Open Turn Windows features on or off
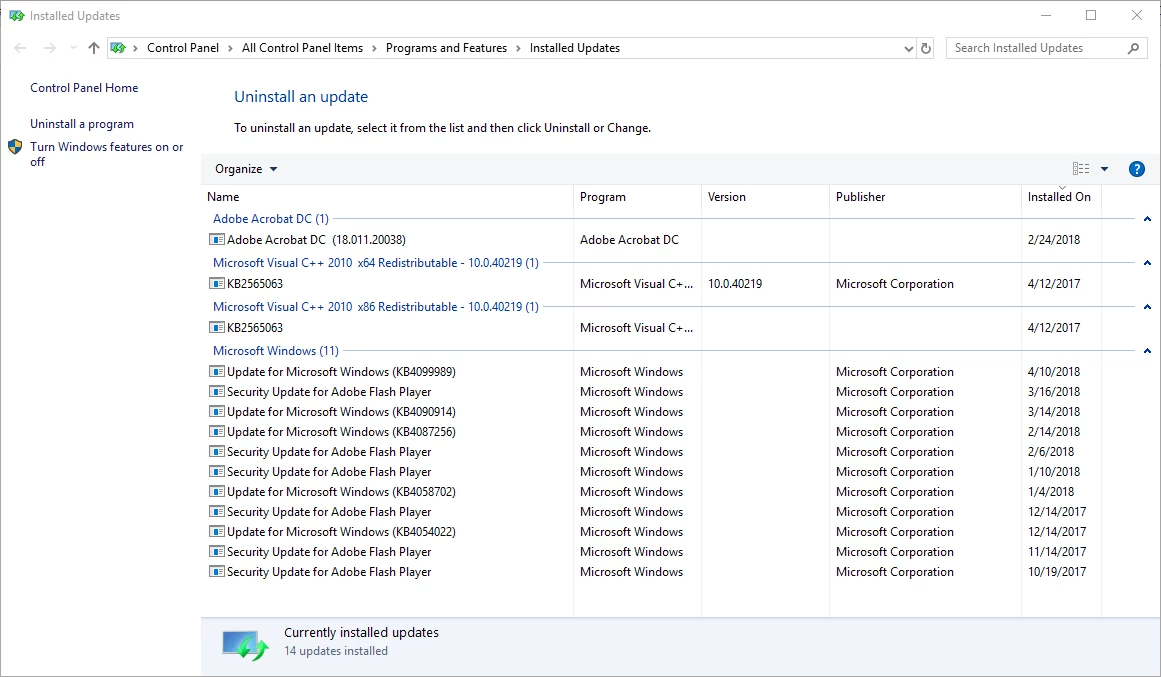This screenshot has height=677, width=1161. point(107,154)
